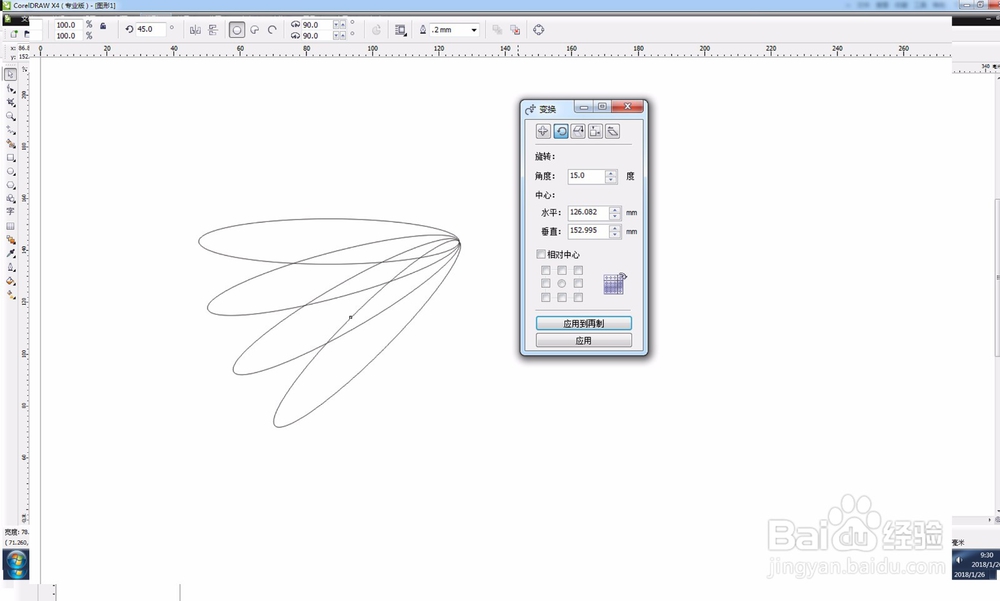Enable the 相对中心 checkbox
The image size is (1000, 601).
click(541, 254)
